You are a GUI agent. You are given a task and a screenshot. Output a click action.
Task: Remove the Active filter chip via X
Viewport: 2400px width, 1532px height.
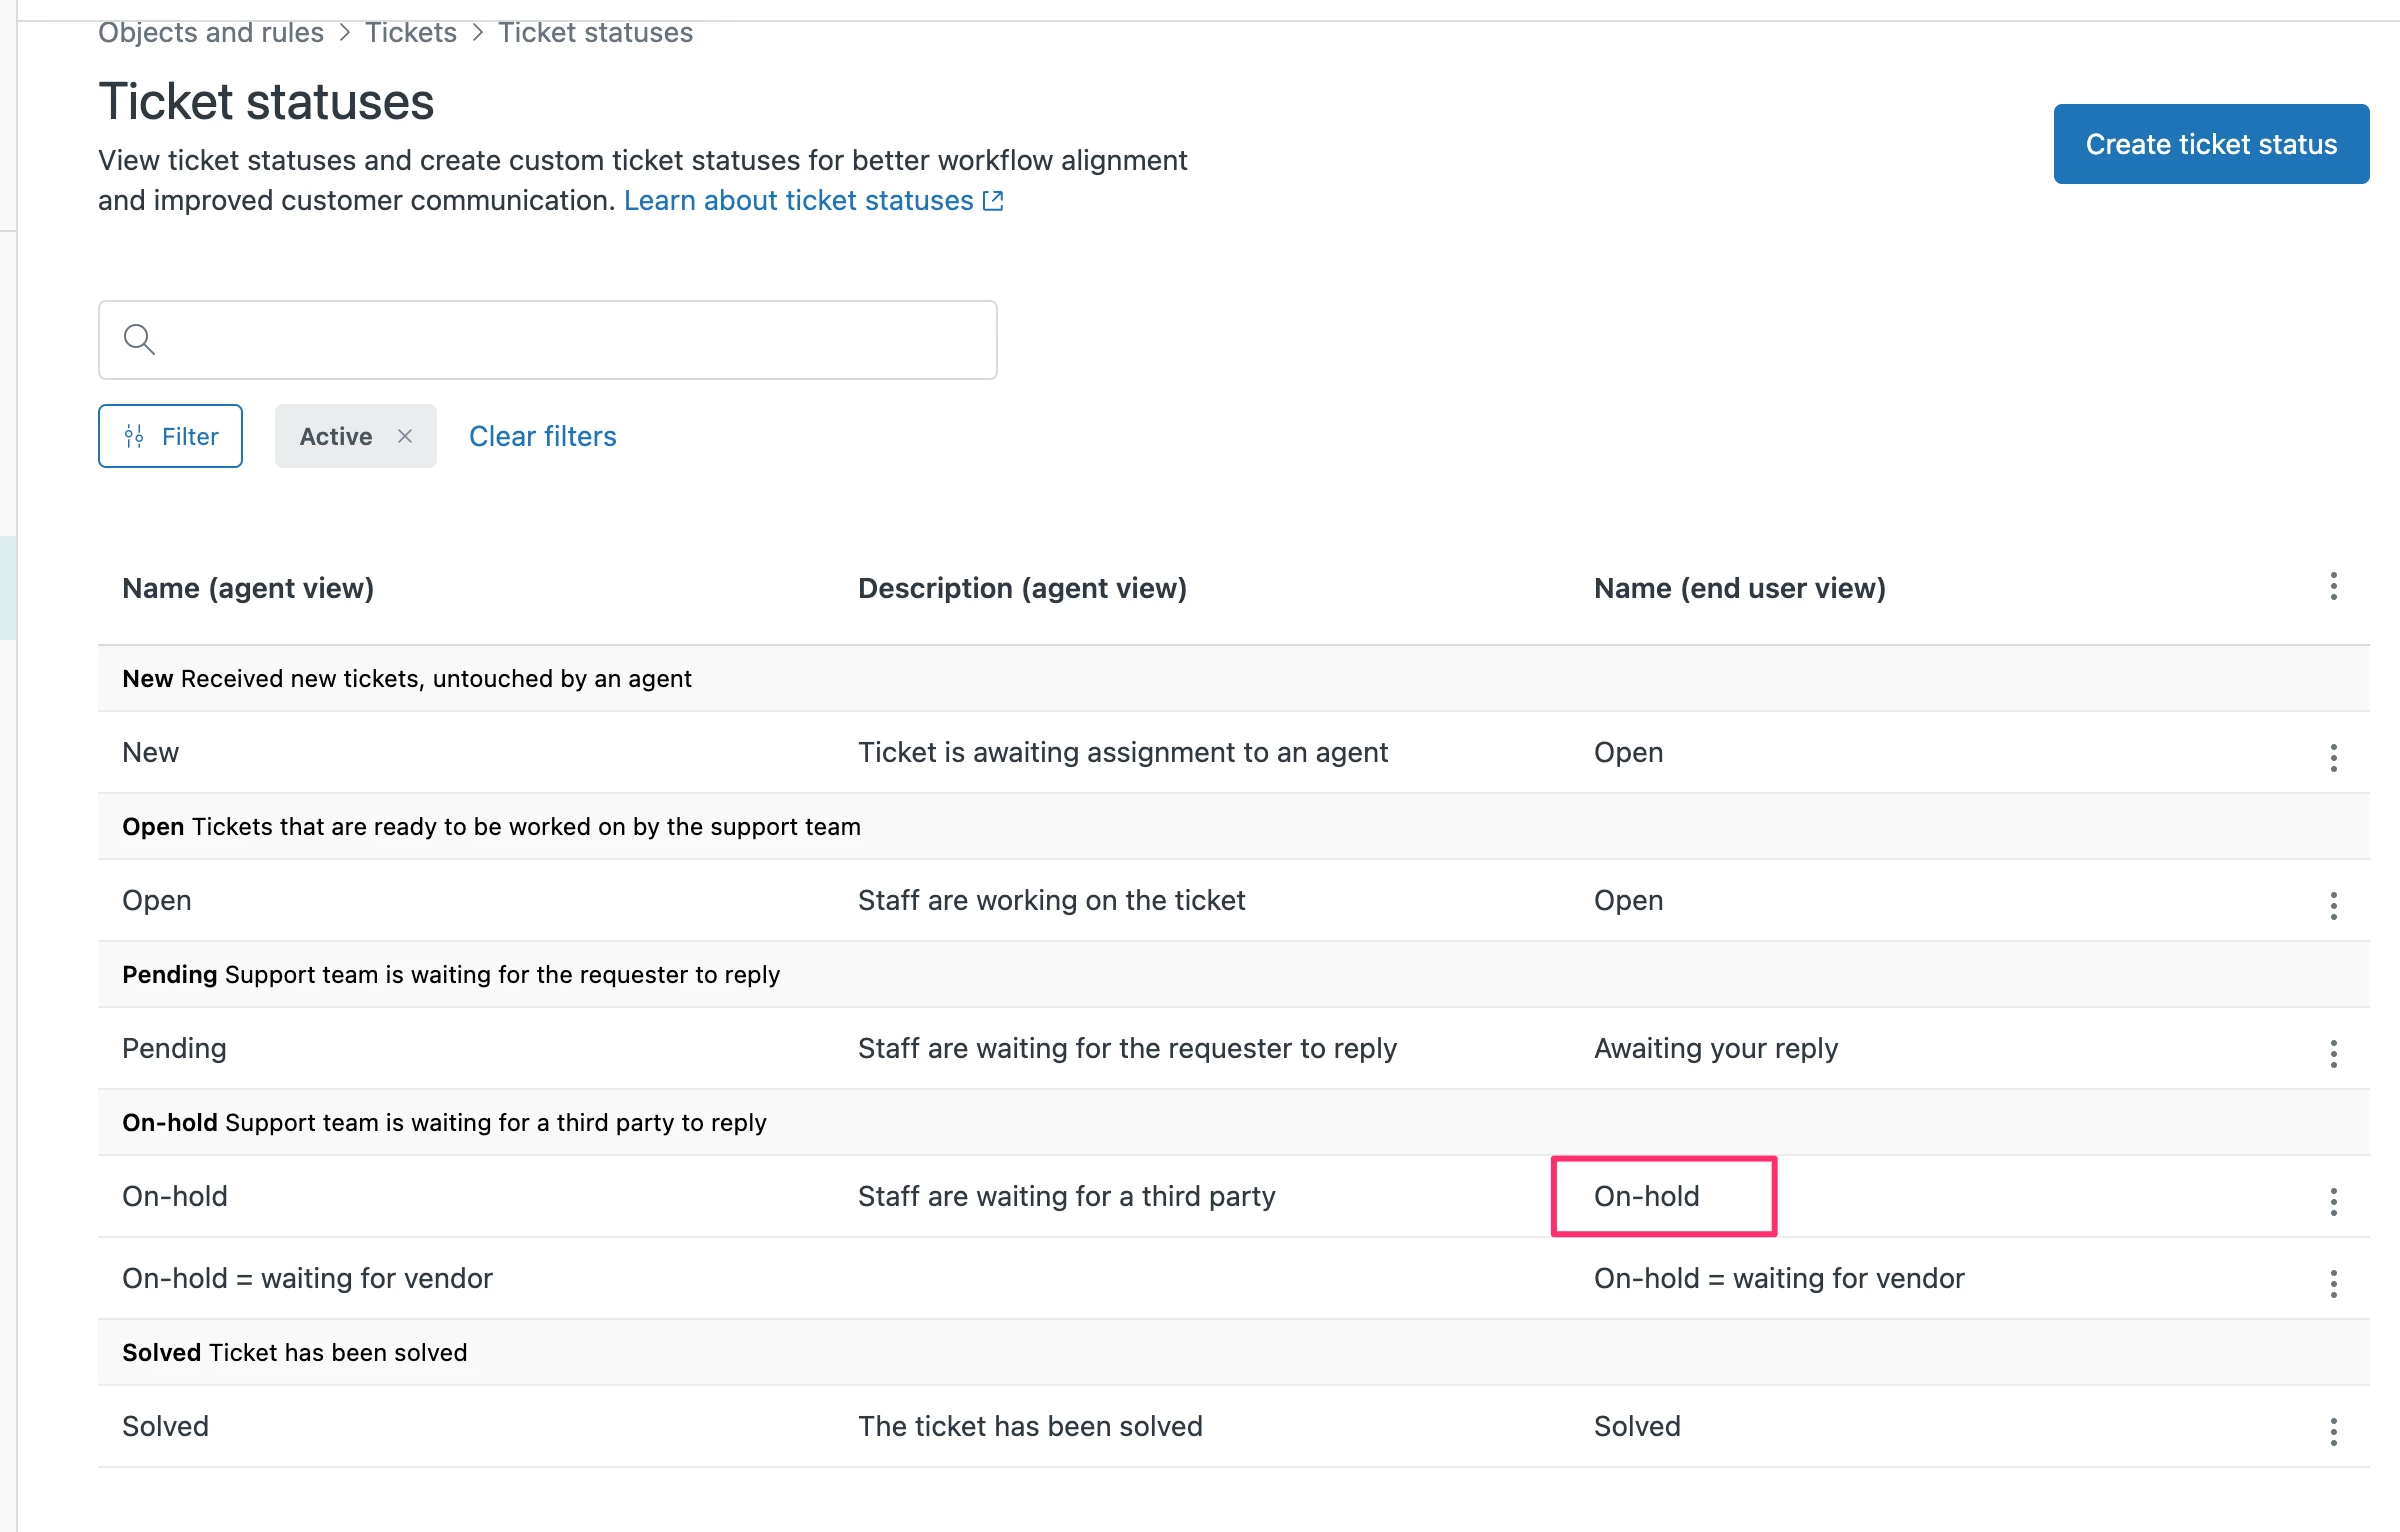click(x=405, y=436)
